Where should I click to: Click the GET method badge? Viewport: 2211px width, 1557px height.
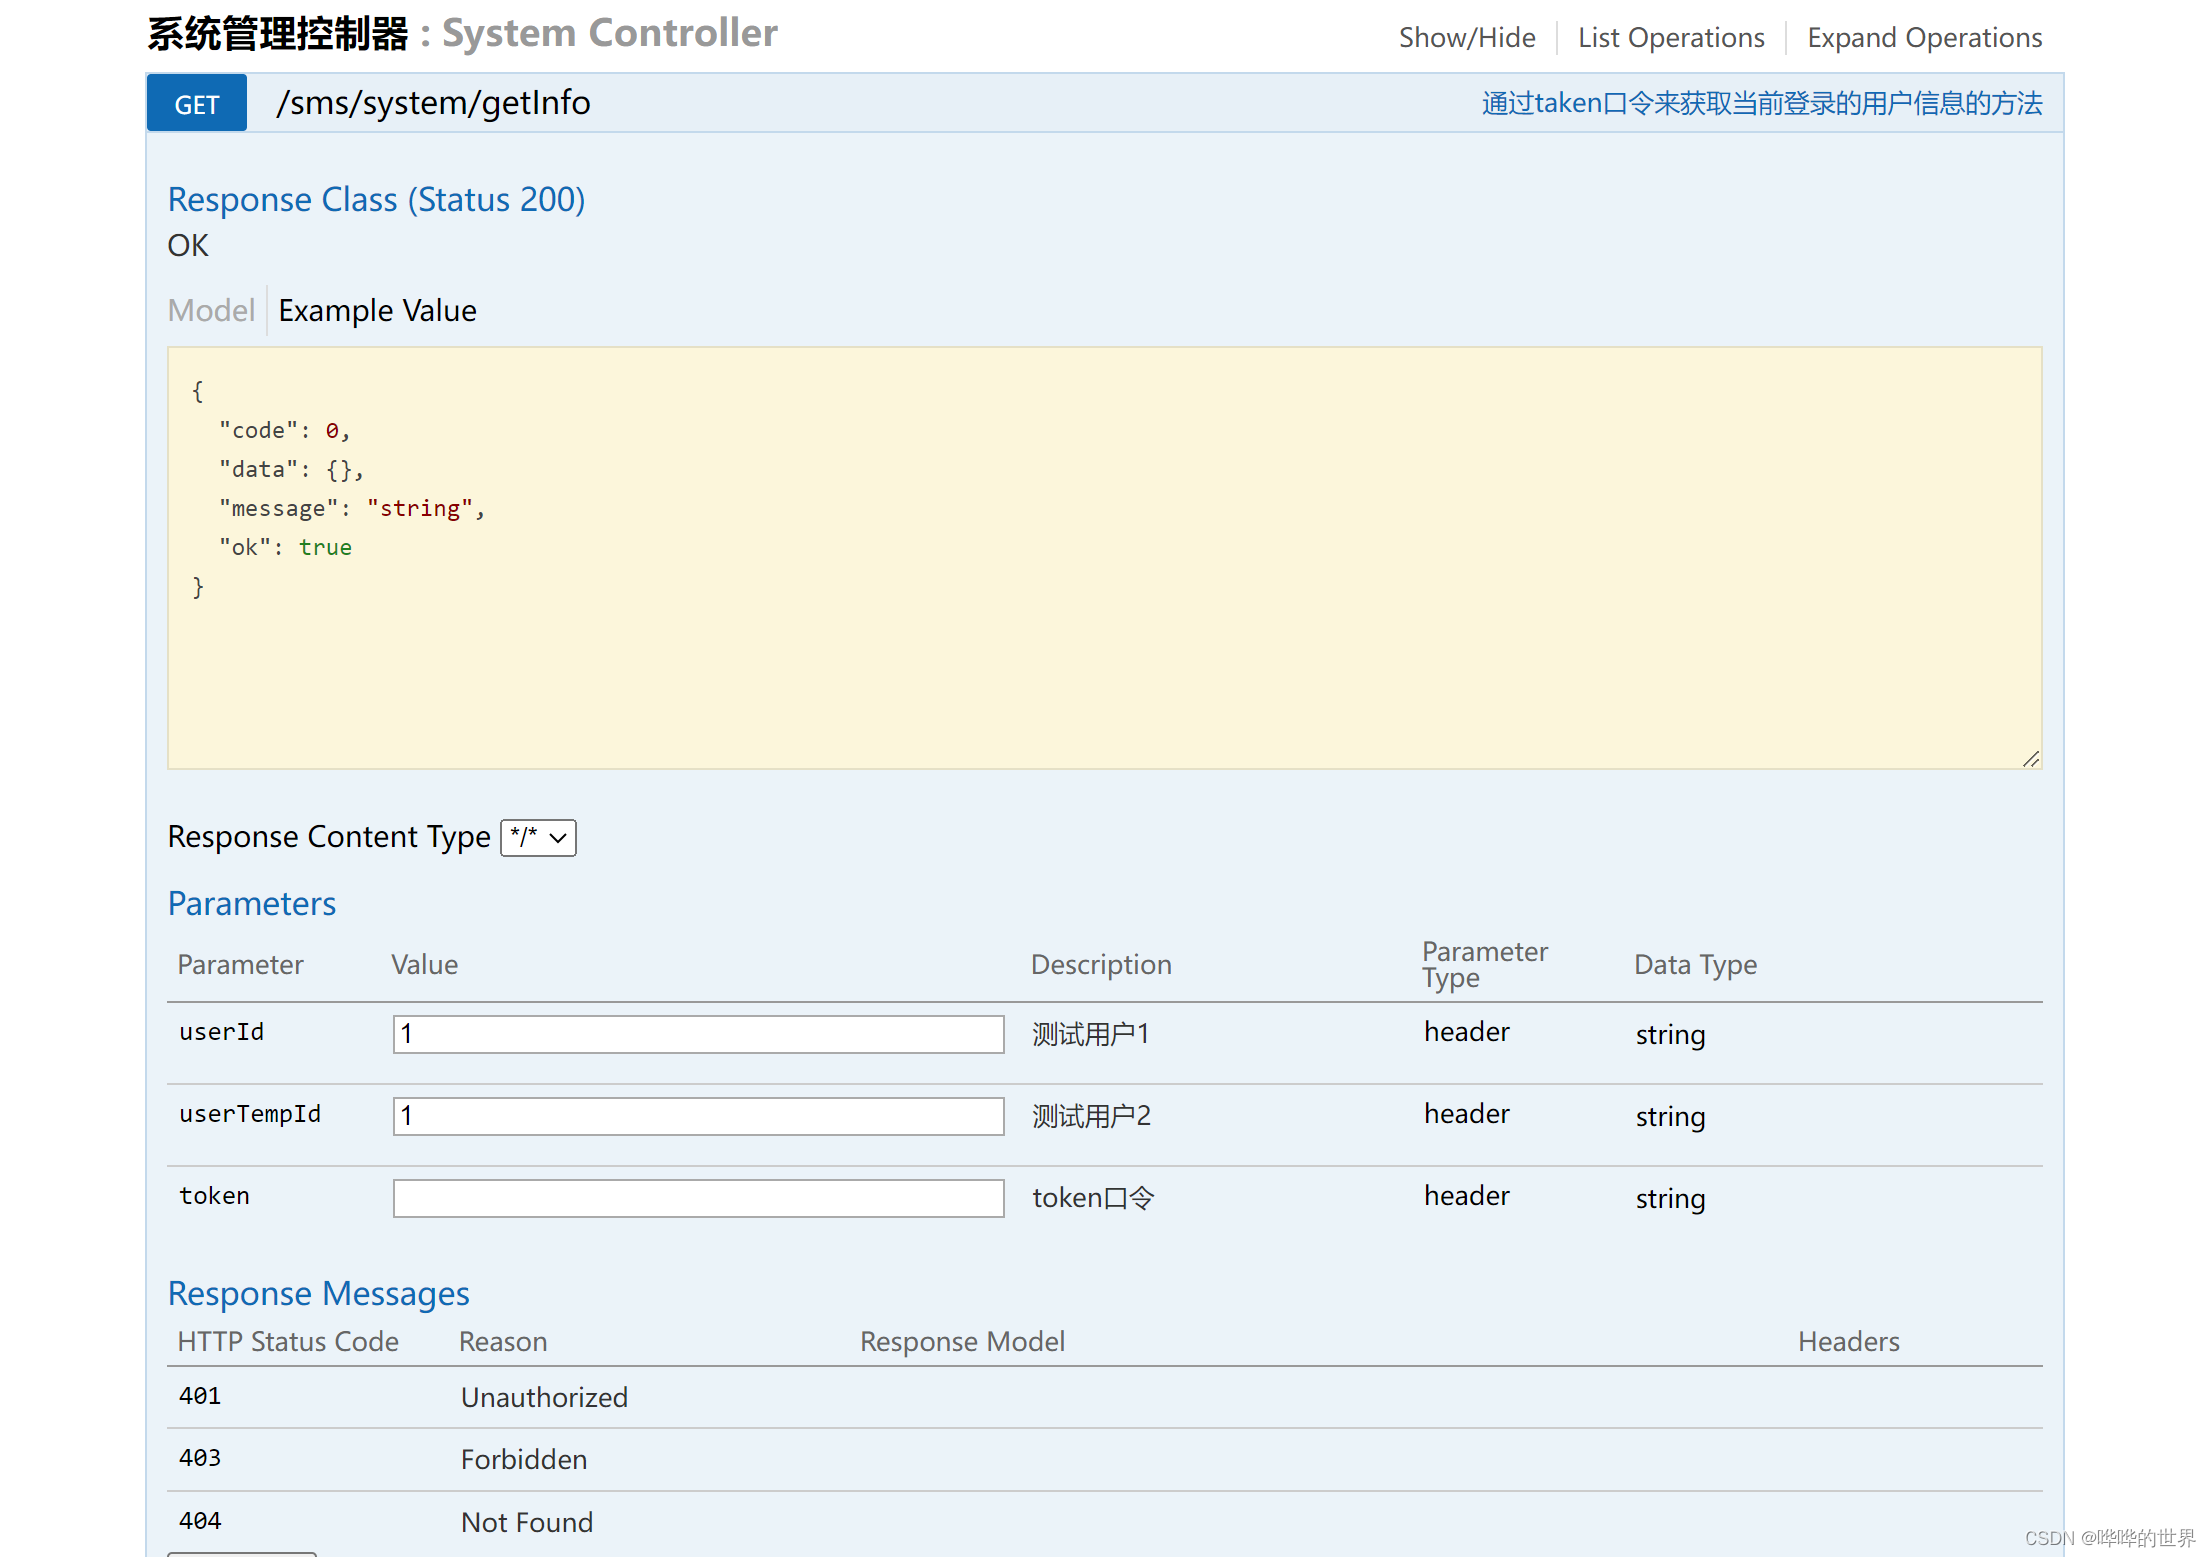pos(196,104)
